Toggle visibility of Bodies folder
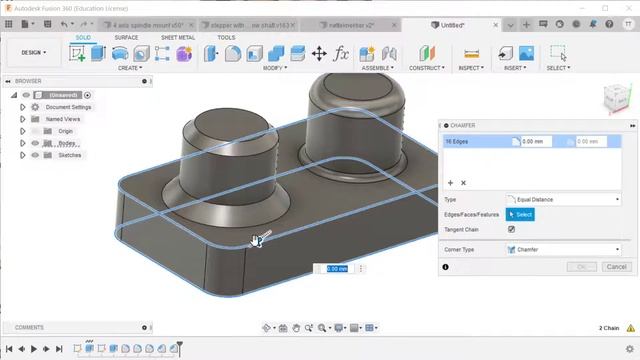The height and width of the screenshot is (360, 640). pos(35,143)
